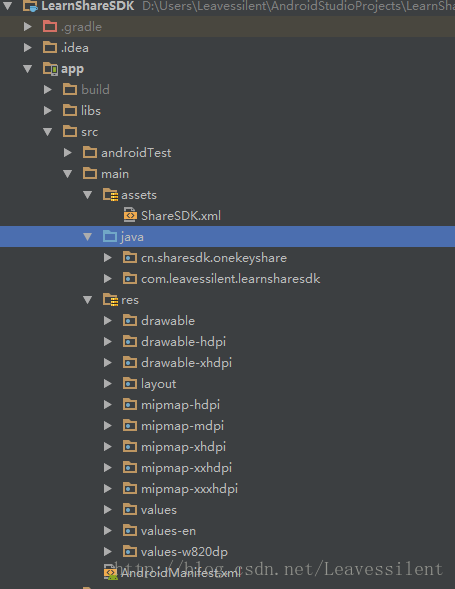
Task: Click the ShareSDK.xml file icon
Action: [130, 215]
